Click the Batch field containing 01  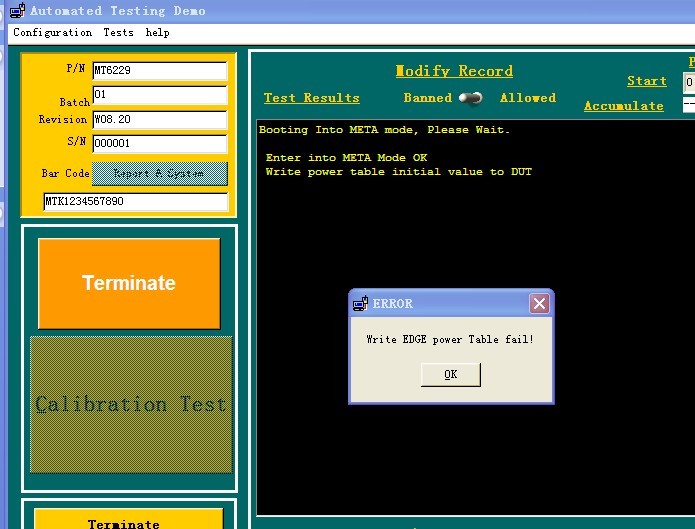pyautogui.click(x=160, y=95)
